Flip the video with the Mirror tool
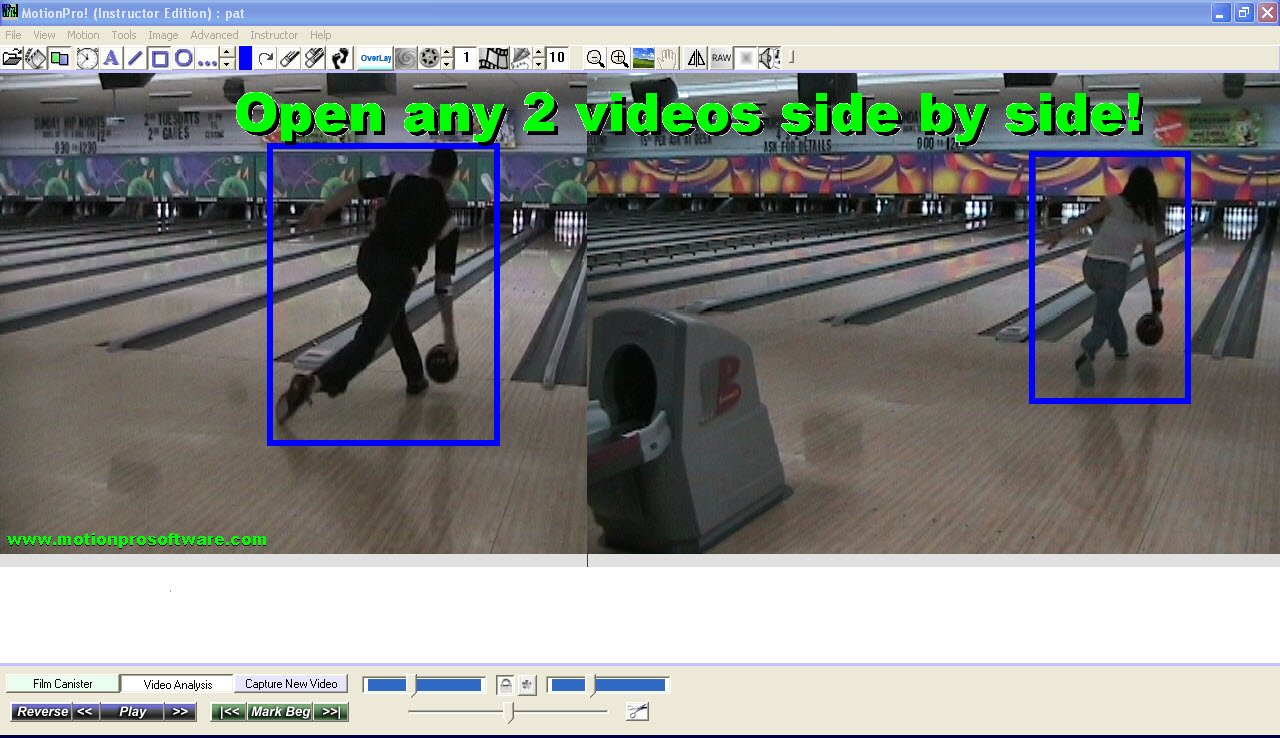This screenshot has width=1280, height=738. [x=695, y=58]
